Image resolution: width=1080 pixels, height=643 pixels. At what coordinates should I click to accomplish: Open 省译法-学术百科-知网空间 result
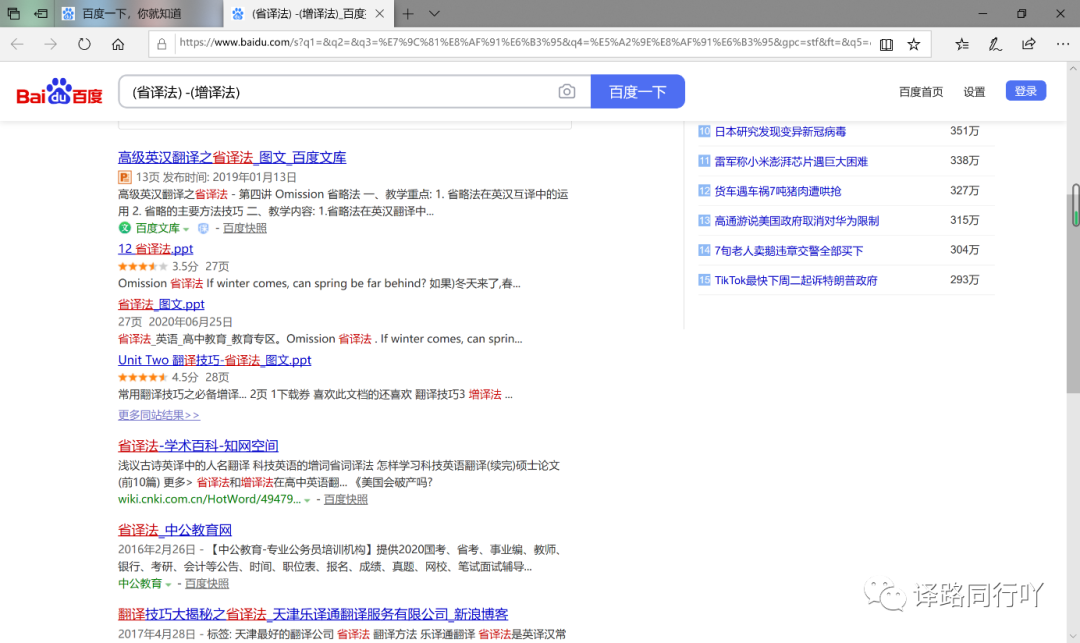[198, 446]
